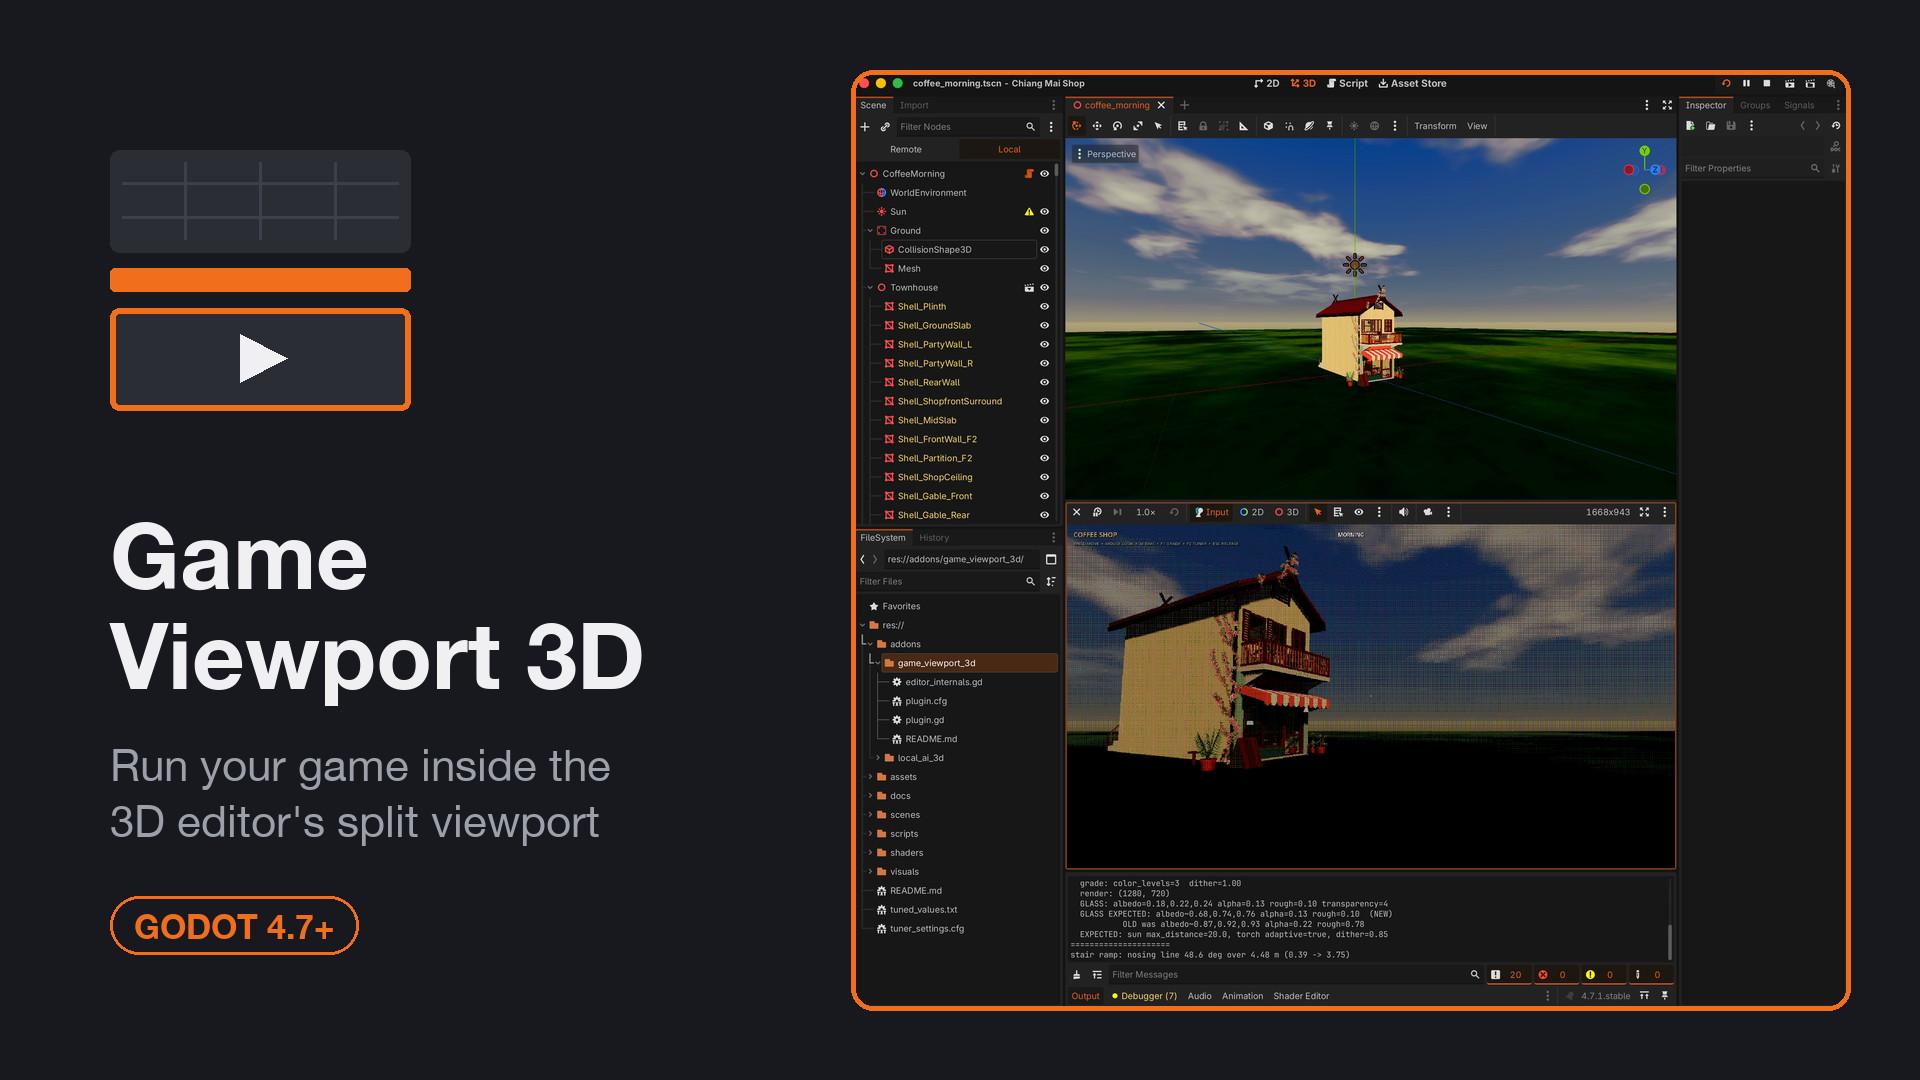The image size is (1920, 1080).
Task: Click the Filter Messages field
Action: click(x=1295, y=975)
